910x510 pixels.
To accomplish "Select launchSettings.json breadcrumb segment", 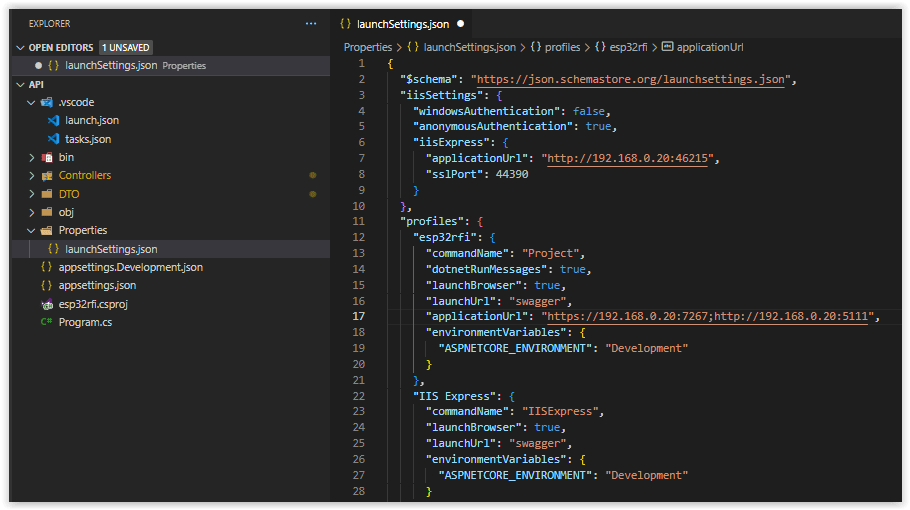I will pyautogui.click(x=469, y=47).
